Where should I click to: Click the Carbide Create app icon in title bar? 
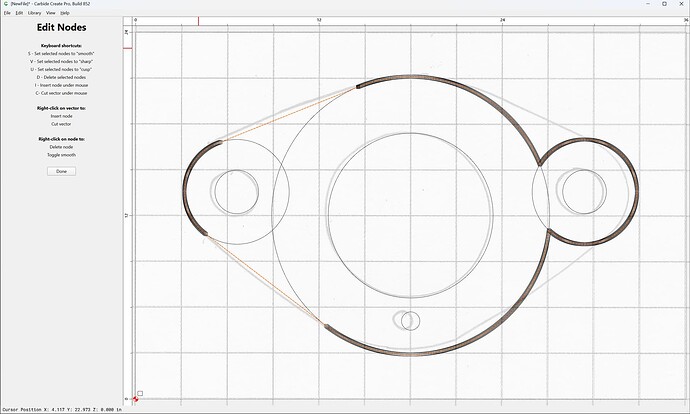pos(6,4)
